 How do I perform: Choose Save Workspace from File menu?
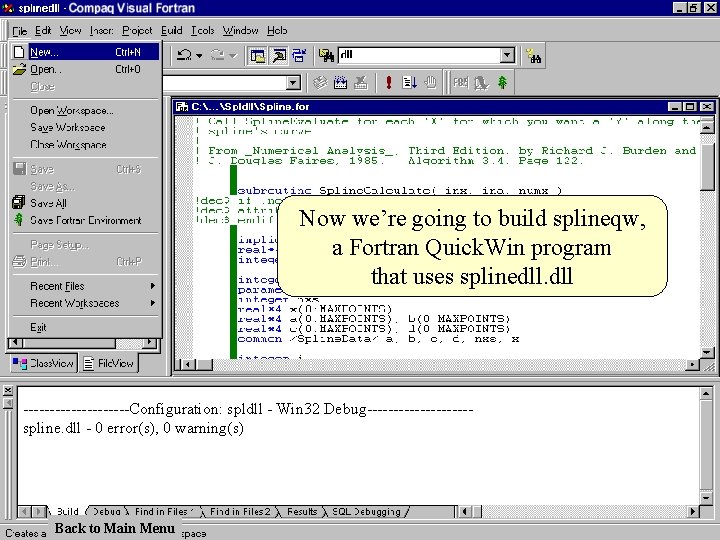[85, 128]
